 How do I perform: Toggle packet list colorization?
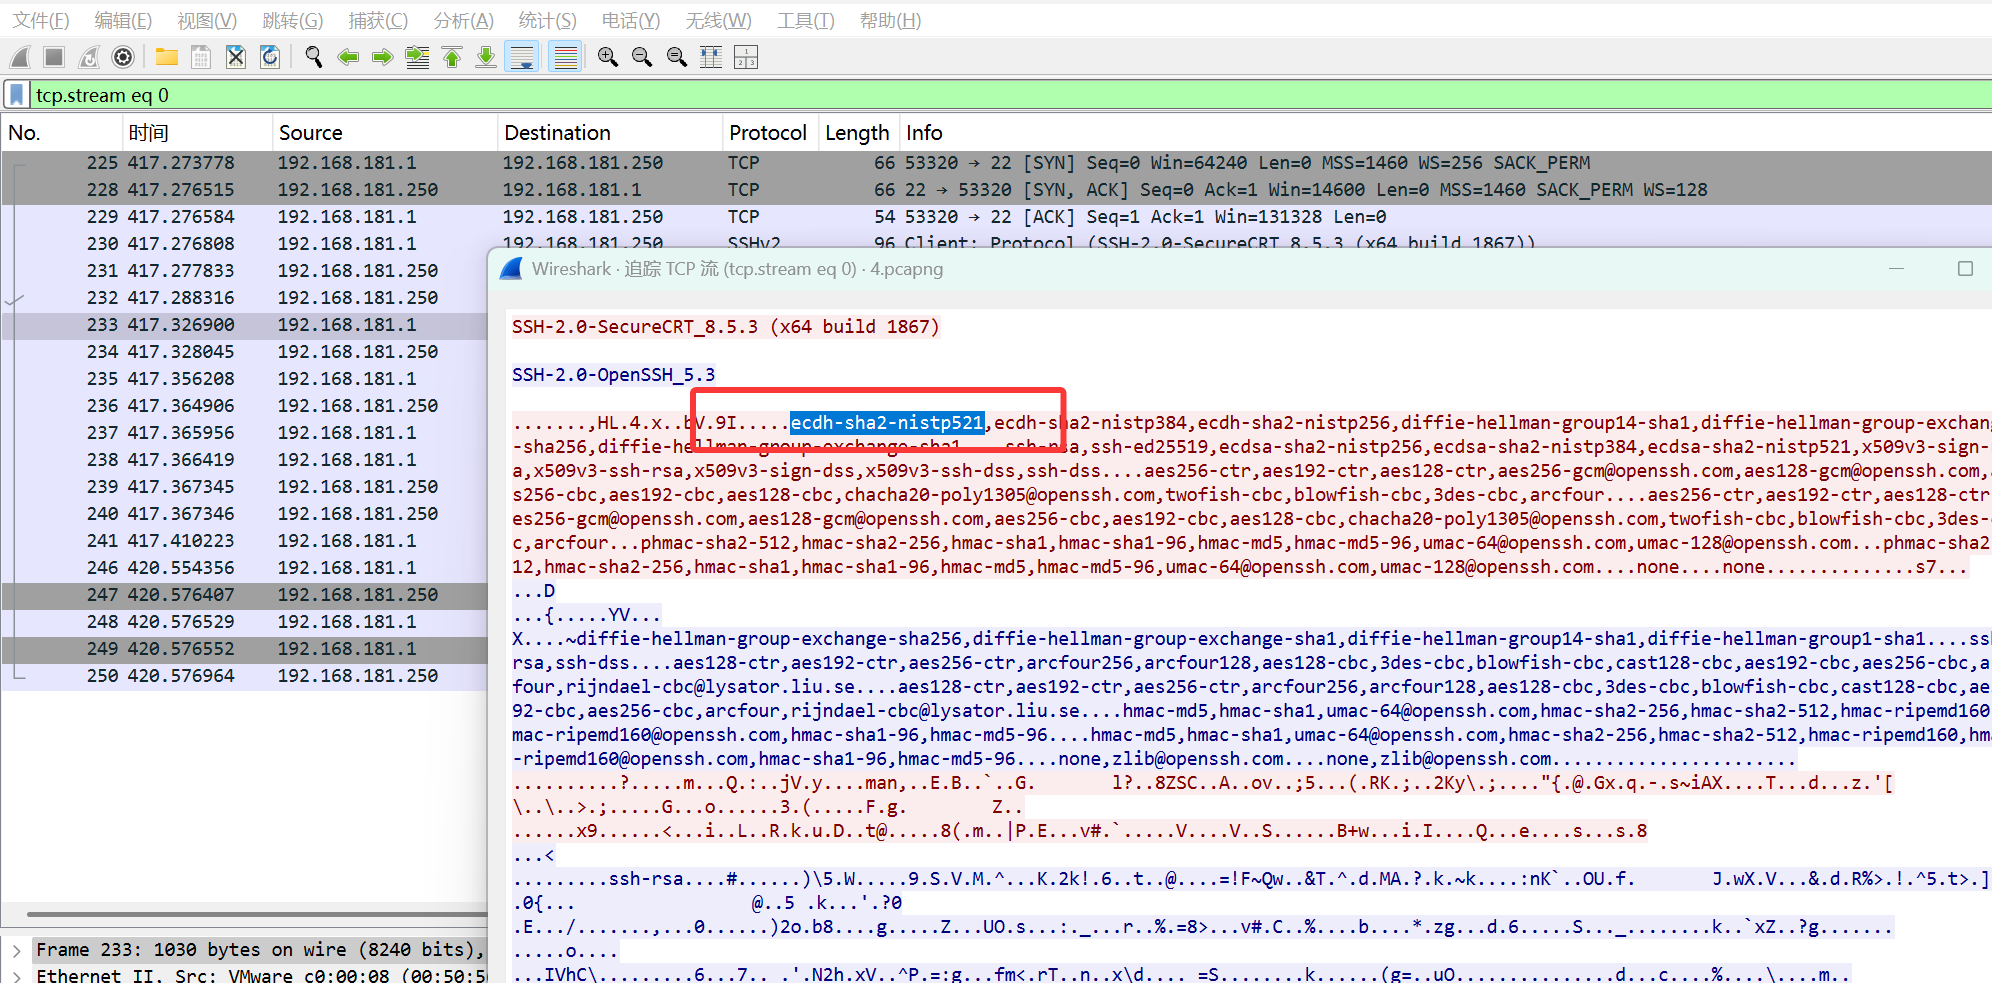pyautogui.click(x=566, y=57)
